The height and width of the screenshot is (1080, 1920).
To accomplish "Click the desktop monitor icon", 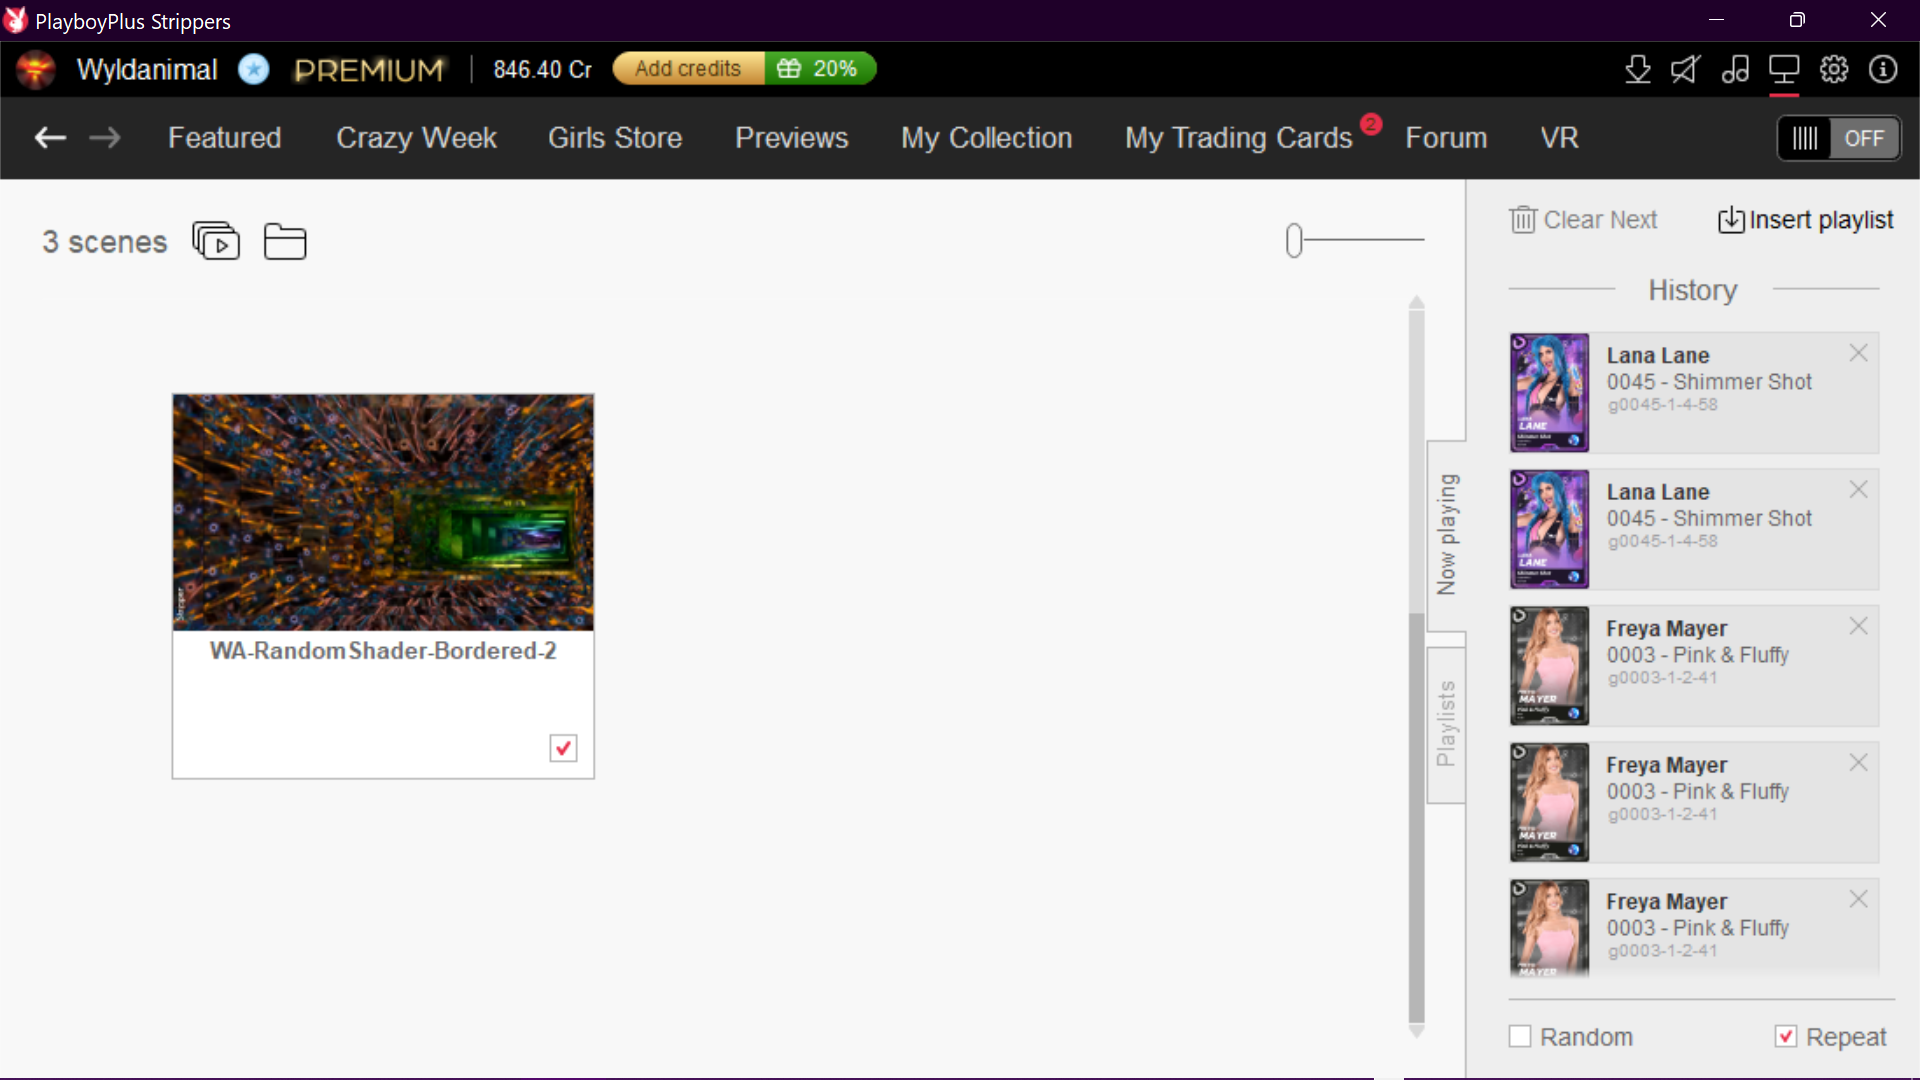I will pyautogui.click(x=1784, y=69).
